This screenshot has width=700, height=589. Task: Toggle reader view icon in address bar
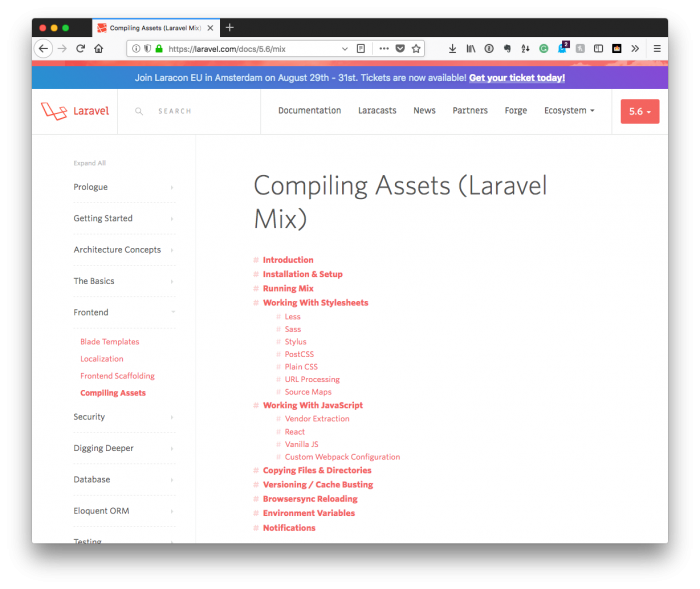(361, 49)
